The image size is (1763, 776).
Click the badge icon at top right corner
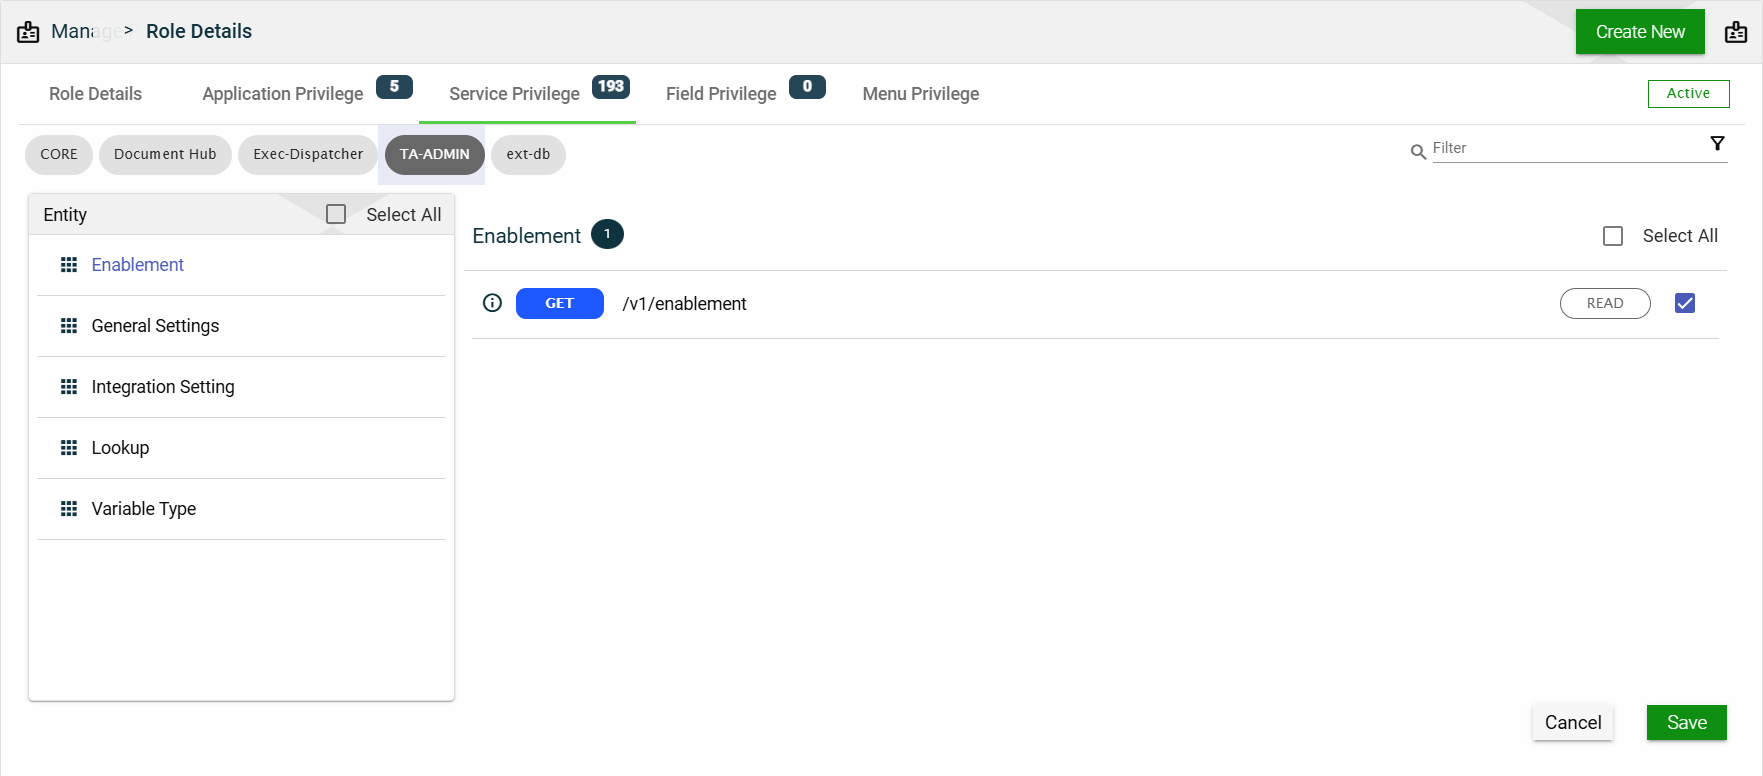coord(1736,32)
